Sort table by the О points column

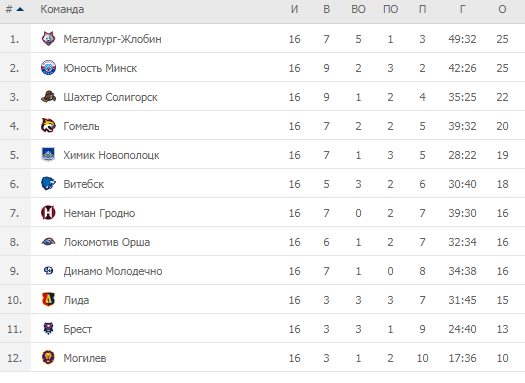click(x=502, y=9)
